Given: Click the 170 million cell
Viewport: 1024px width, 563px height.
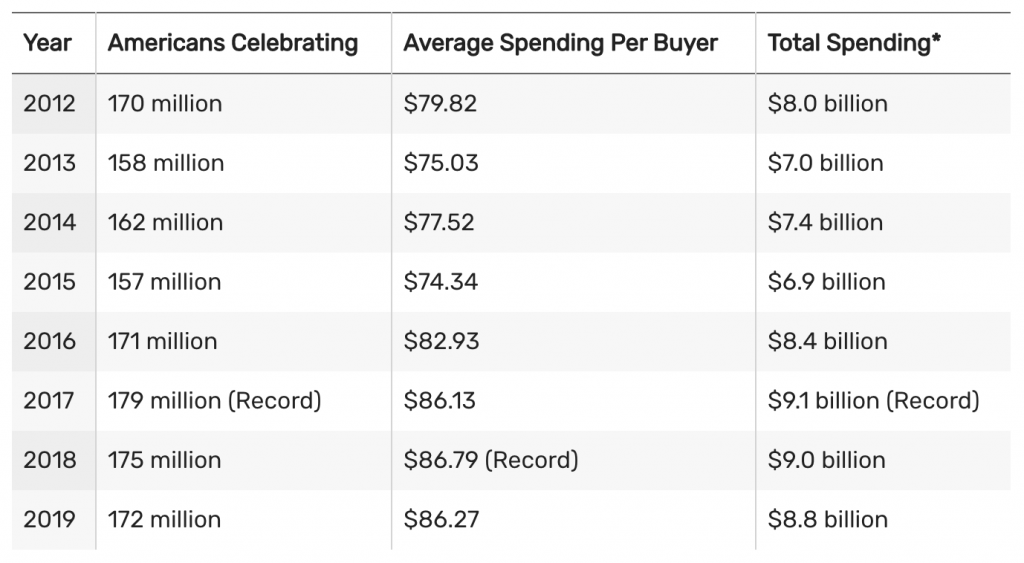Looking at the screenshot, I should tap(165, 103).
